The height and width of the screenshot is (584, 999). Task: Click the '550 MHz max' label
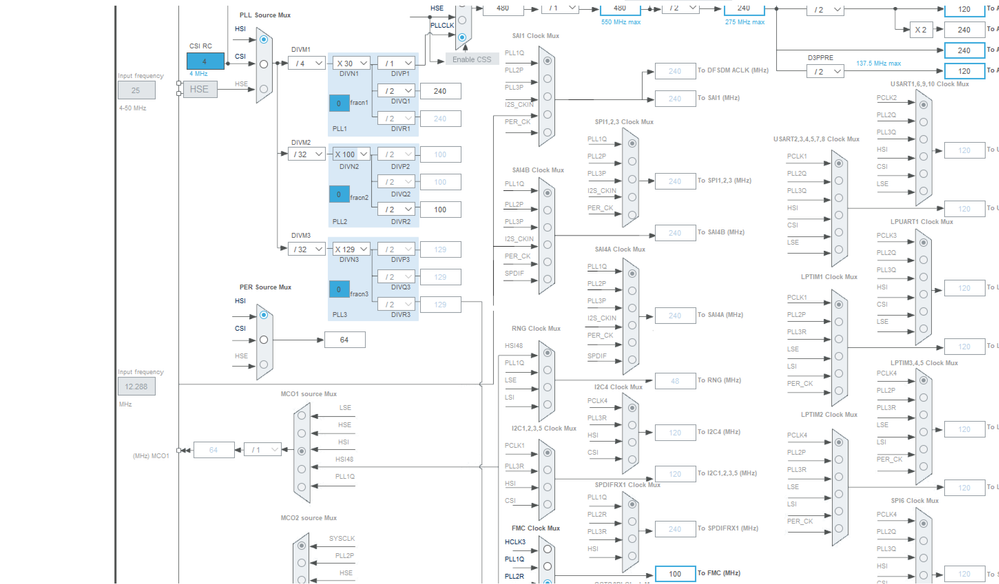click(x=621, y=22)
